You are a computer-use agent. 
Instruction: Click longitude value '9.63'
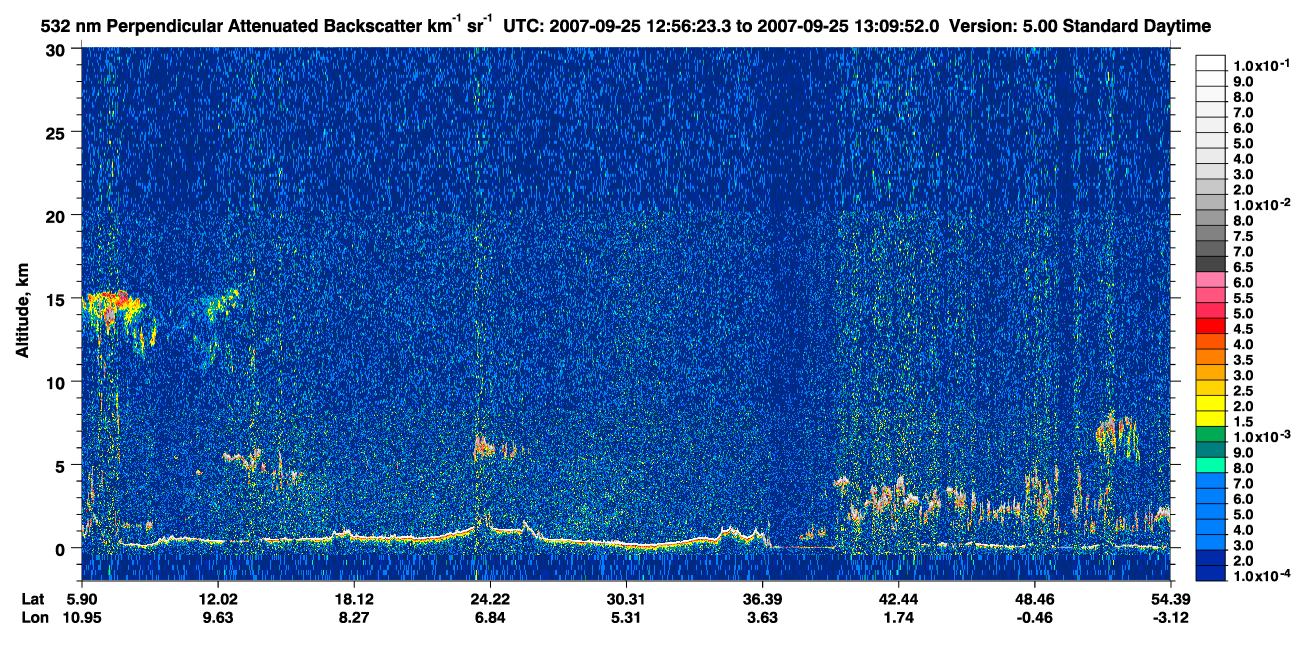pyautogui.click(x=218, y=618)
